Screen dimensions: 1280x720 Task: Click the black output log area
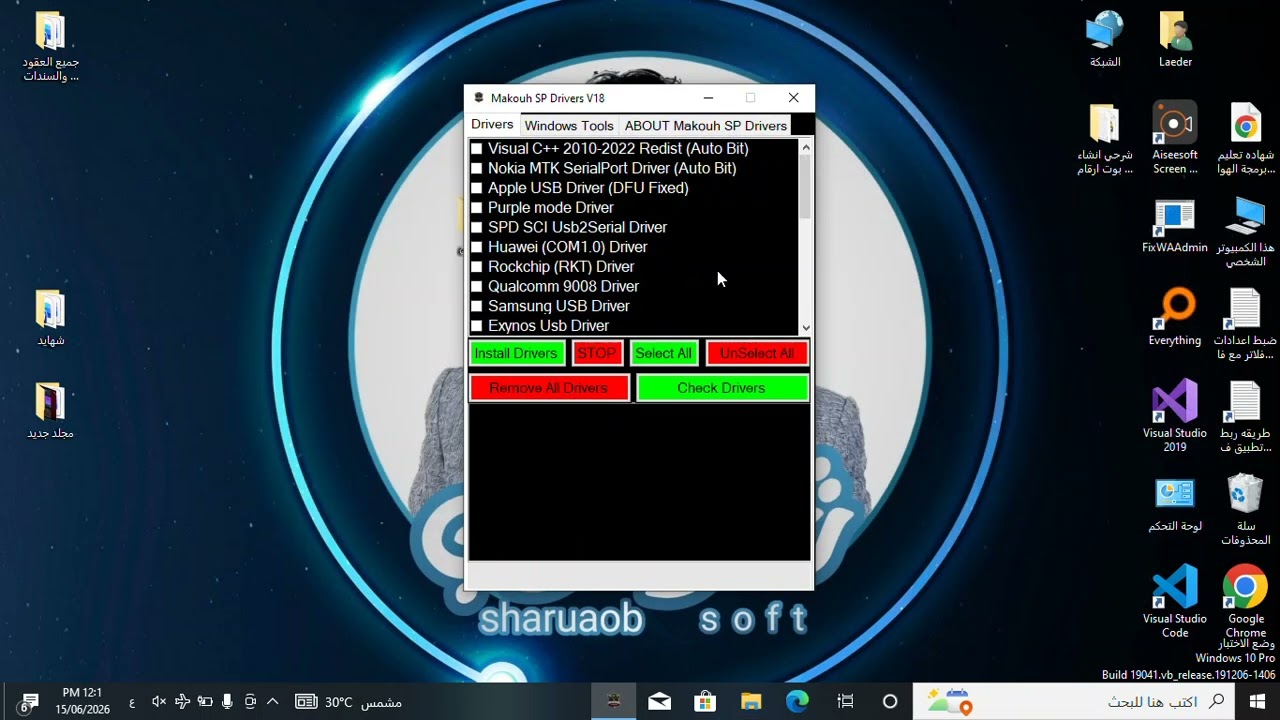[x=639, y=483]
